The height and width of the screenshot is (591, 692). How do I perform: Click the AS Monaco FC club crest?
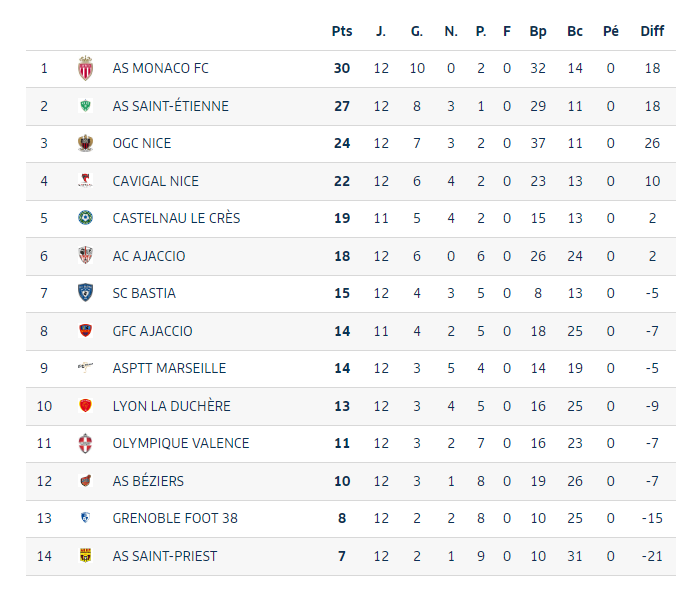[85, 68]
